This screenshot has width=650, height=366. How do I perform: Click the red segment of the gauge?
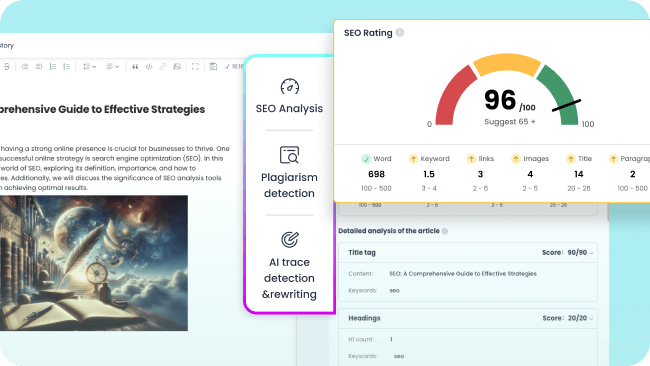(454, 96)
